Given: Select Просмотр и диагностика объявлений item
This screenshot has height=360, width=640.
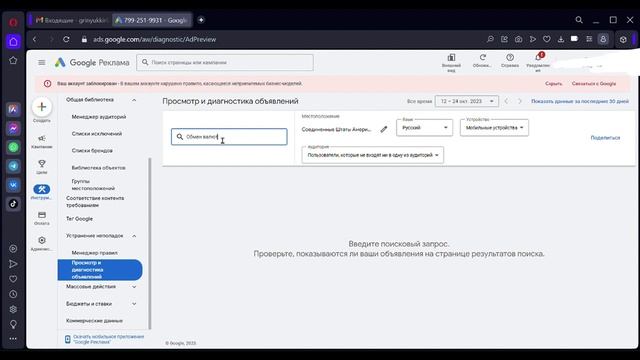Looking at the screenshot, I should [100, 270].
